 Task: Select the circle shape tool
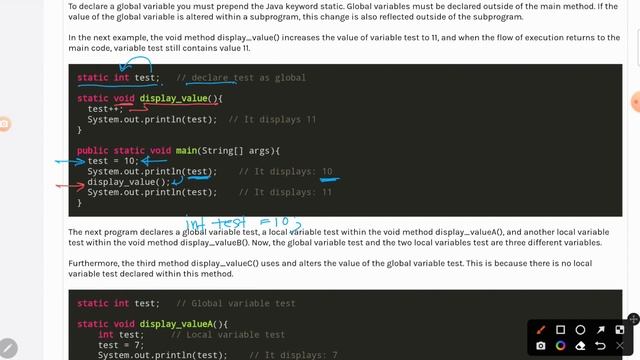(x=580, y=330)
